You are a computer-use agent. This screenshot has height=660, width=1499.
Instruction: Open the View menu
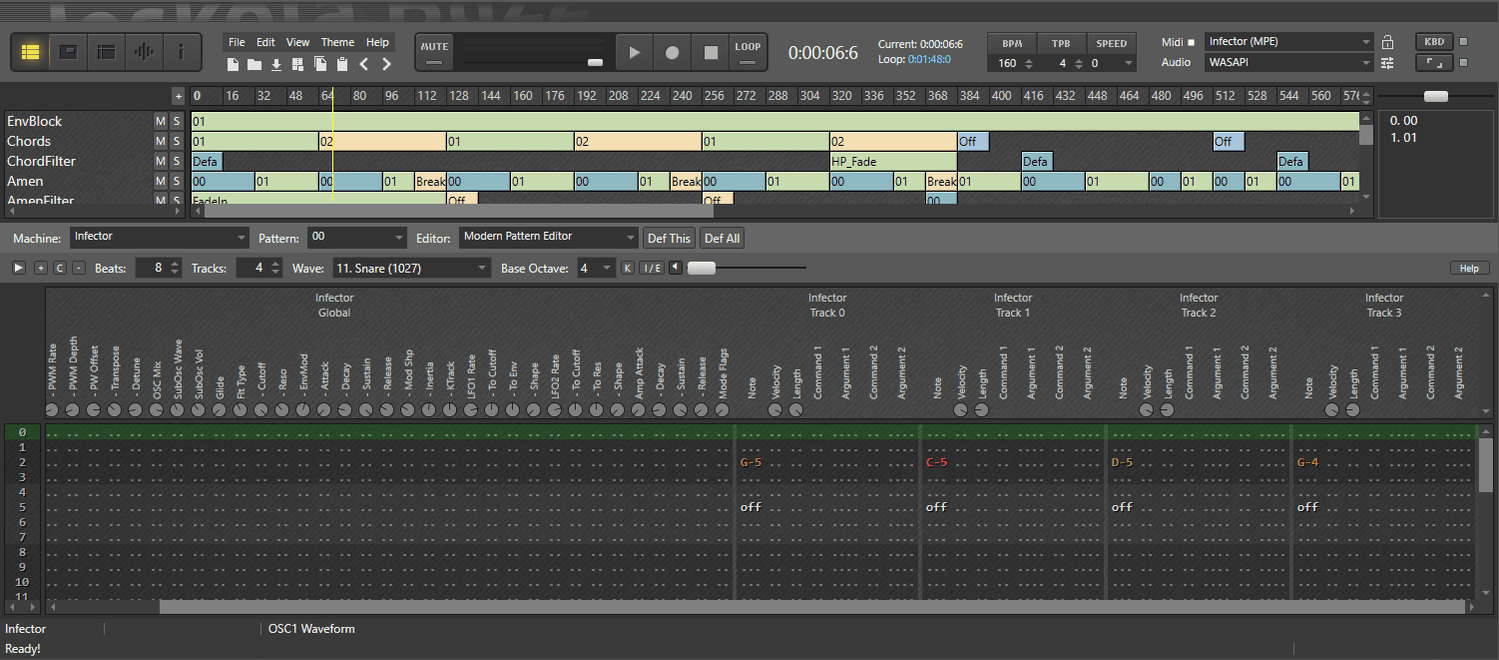(298, 42)
